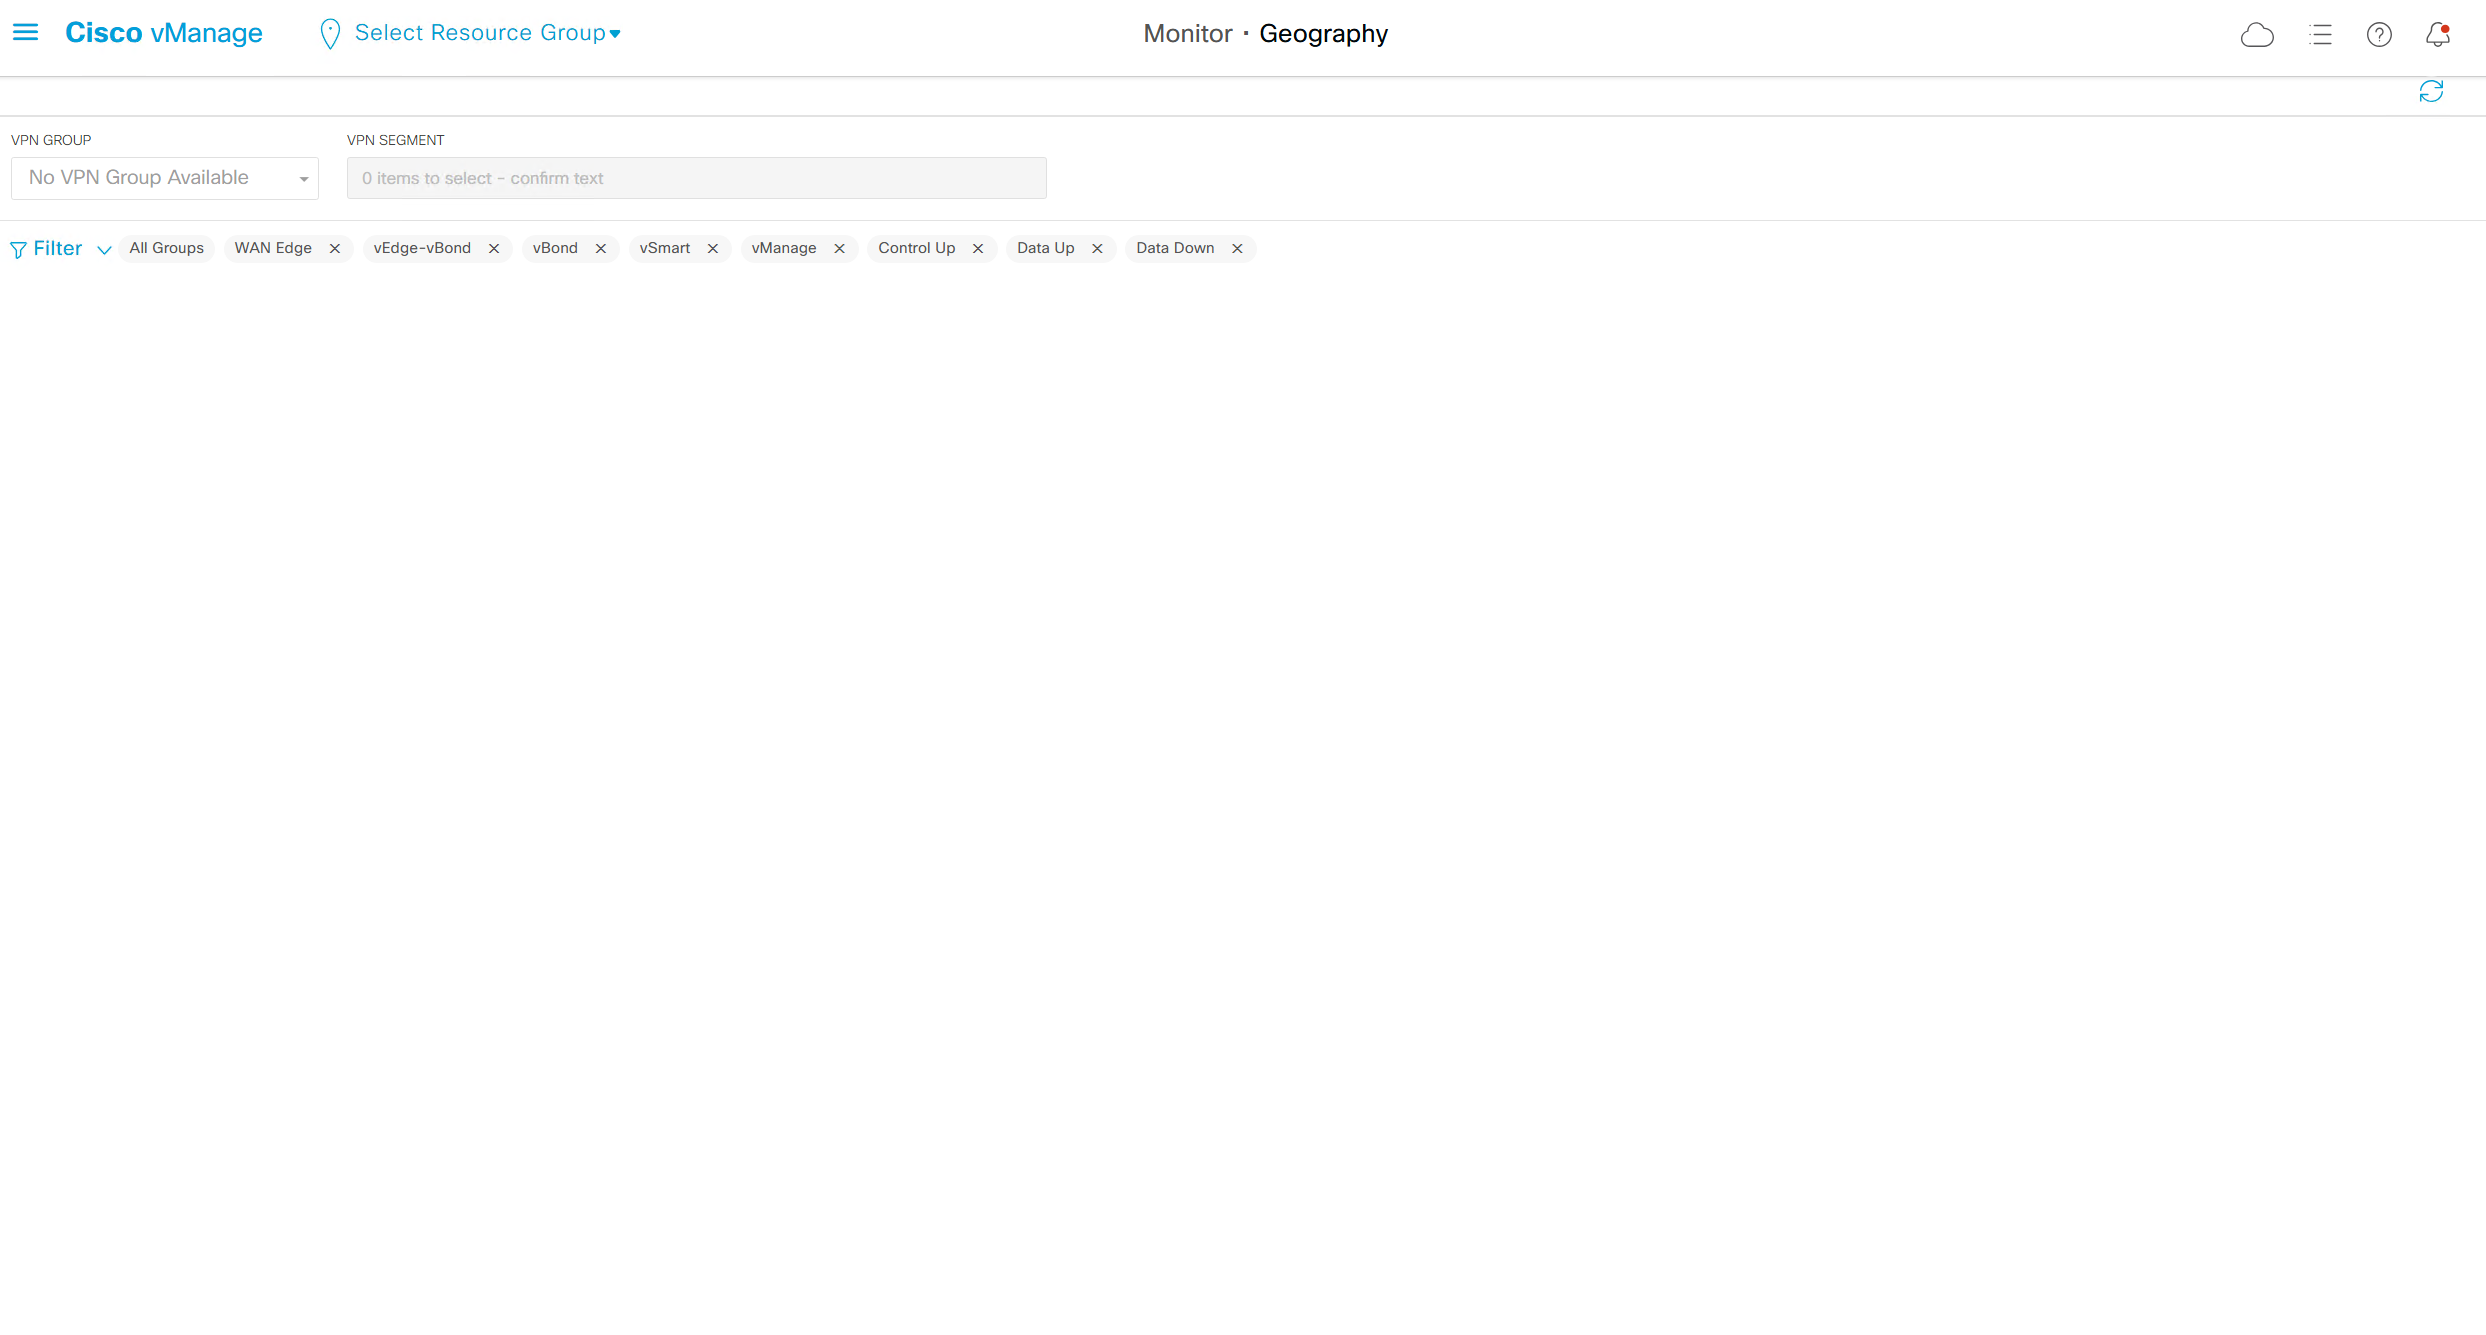The width and height of the screenshot is (2486, 1335).
Task: Remove the Control Up filter chip
Action: coord(978,249)
